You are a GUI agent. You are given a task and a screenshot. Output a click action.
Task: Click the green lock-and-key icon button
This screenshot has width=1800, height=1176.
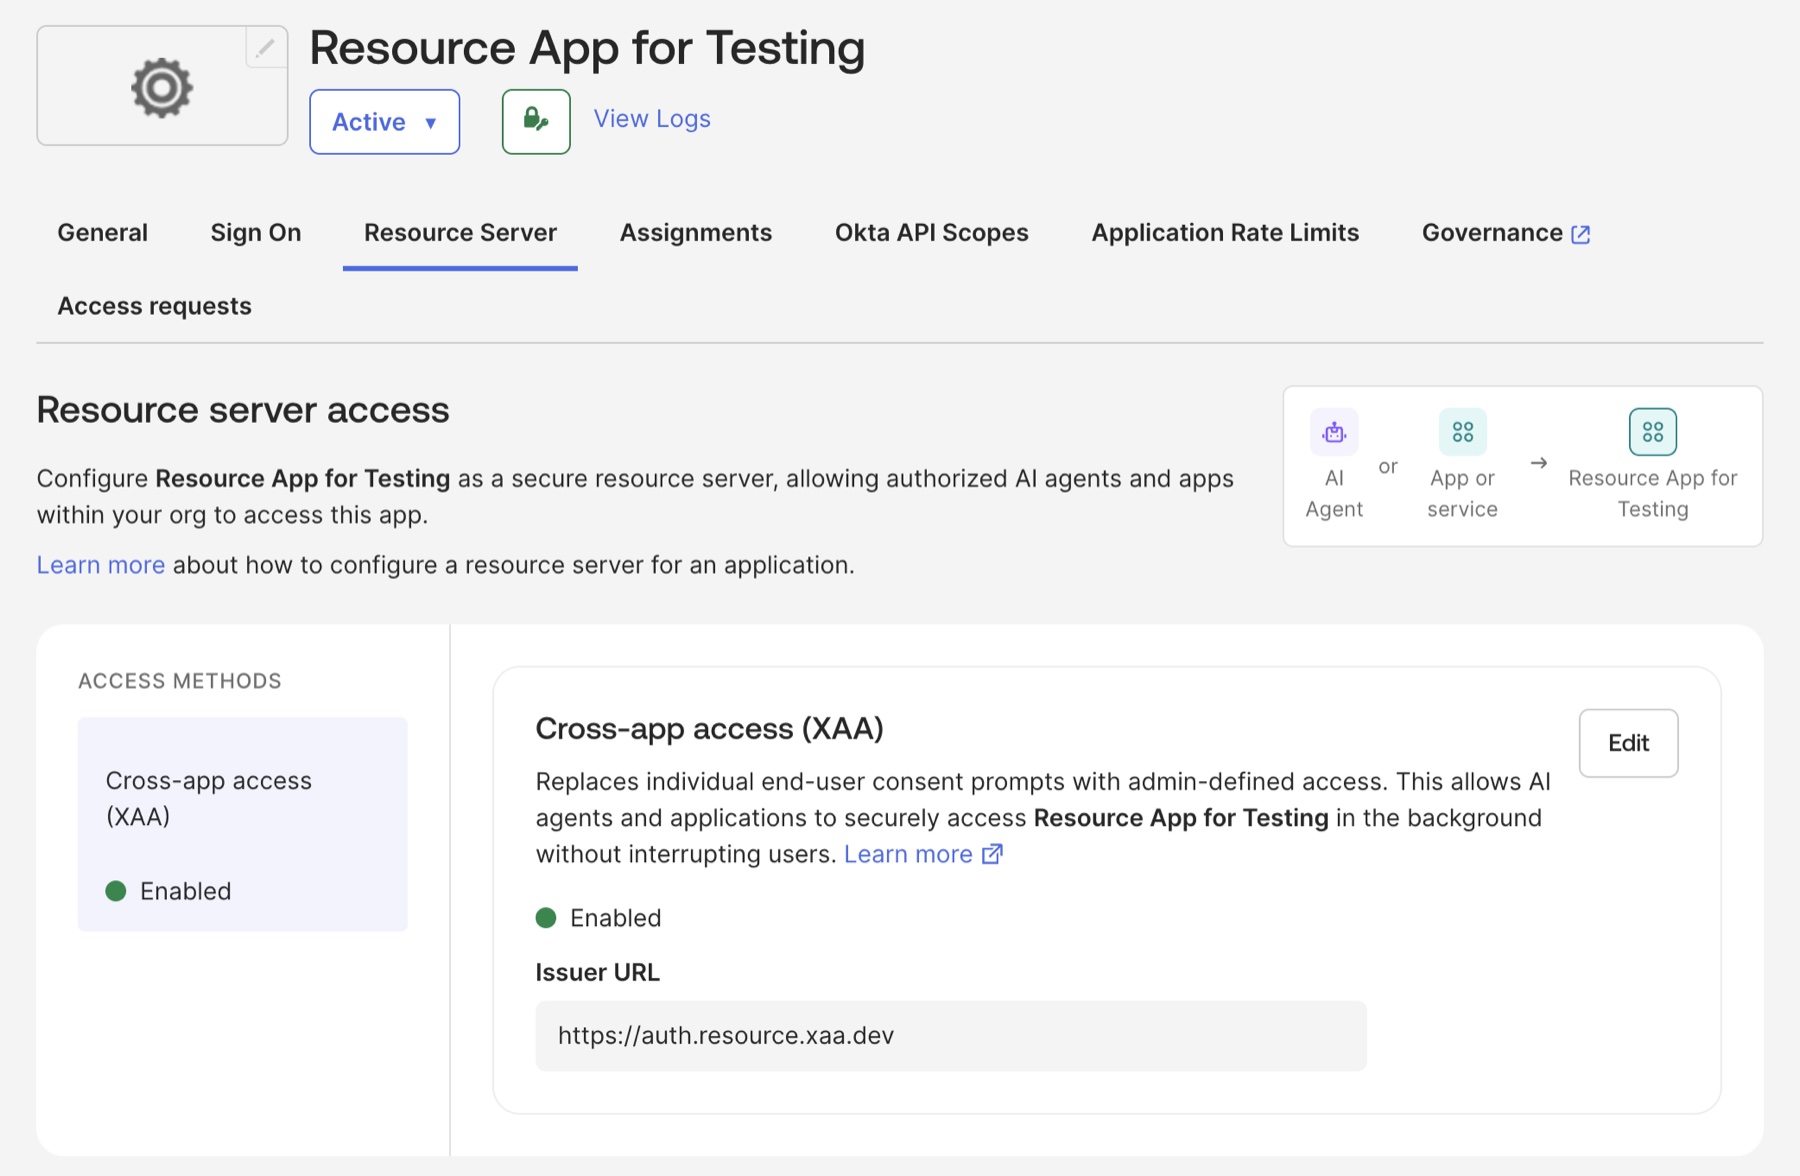pos(536,122)
